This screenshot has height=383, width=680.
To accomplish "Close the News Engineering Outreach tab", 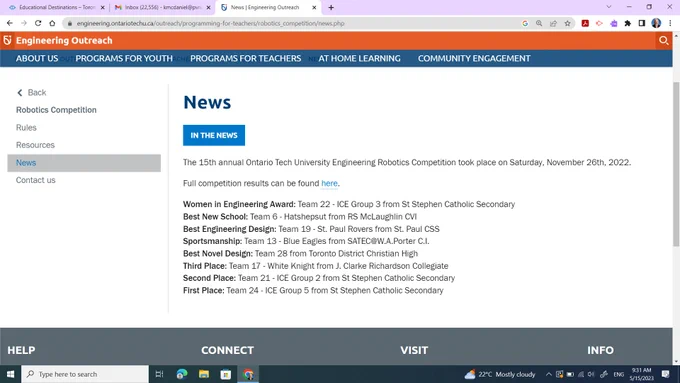I will [x=314, y=7].
